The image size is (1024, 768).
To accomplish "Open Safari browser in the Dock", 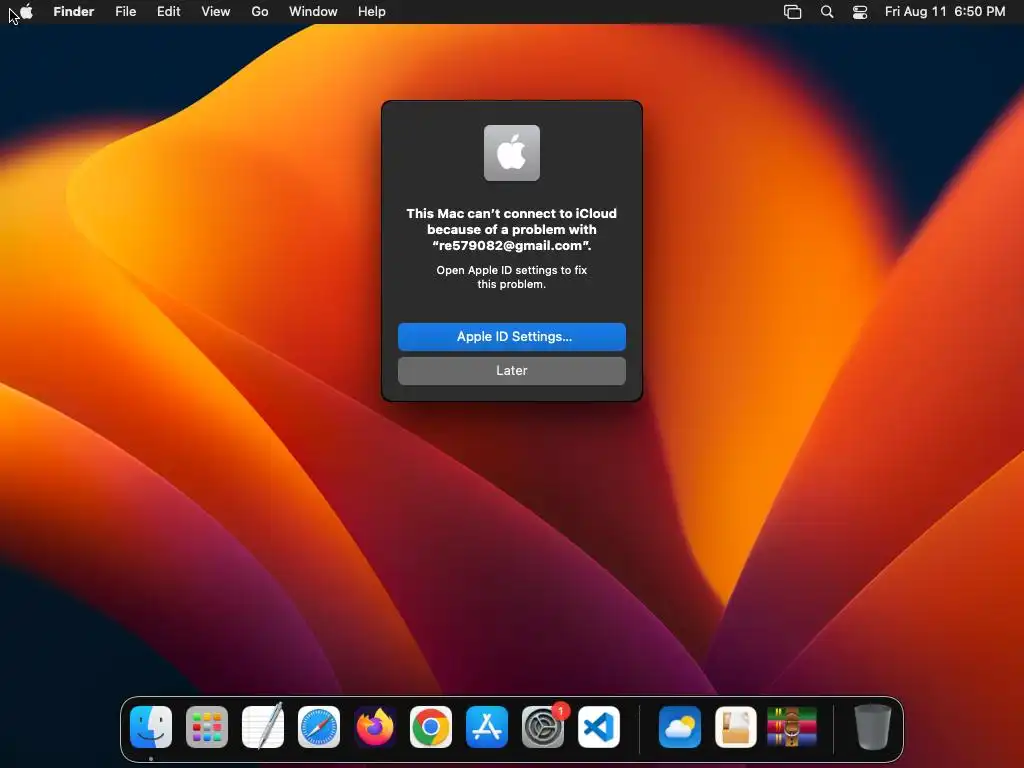I will tap(319, 727).
